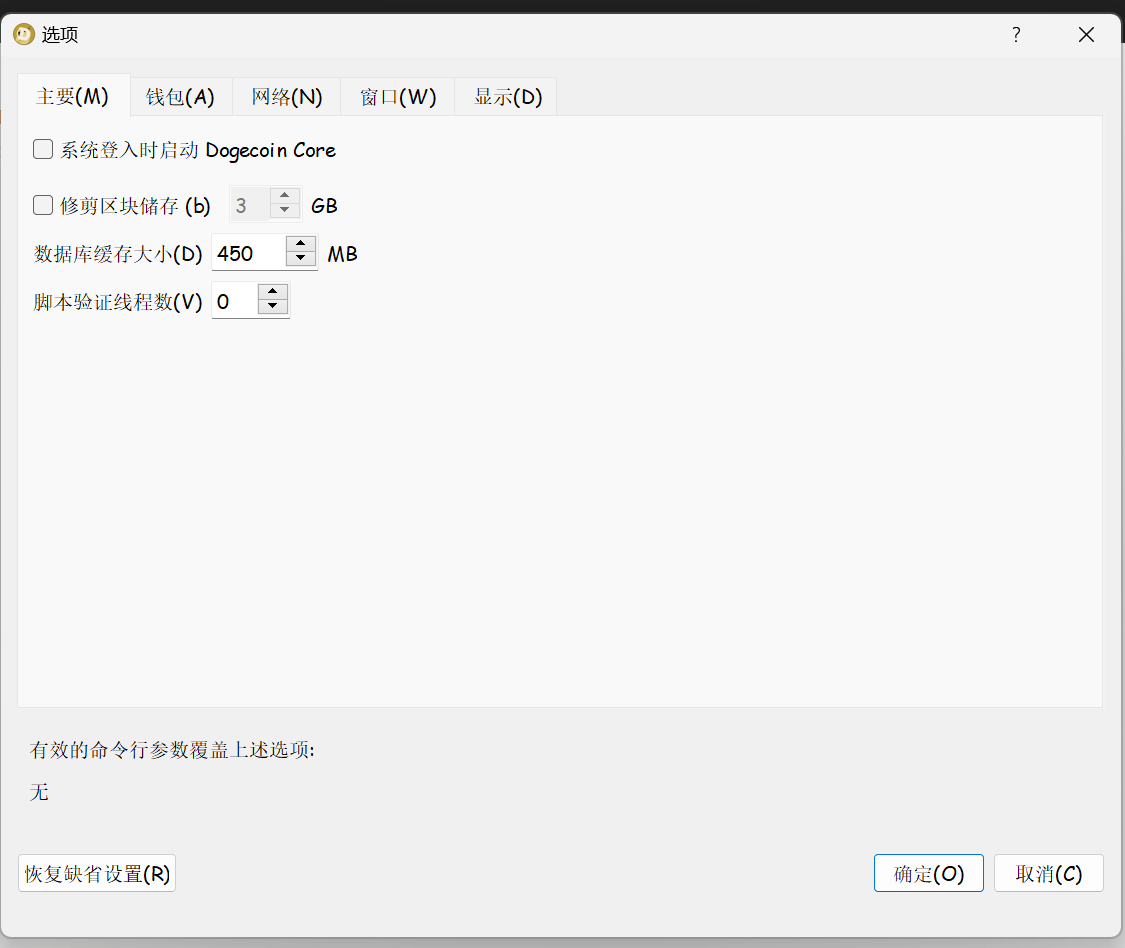Image resolution: width=1125 pixels, height=948 pixels.
Task: Switch to the 主要(M) tab
Action: click(x=73, y=97)
